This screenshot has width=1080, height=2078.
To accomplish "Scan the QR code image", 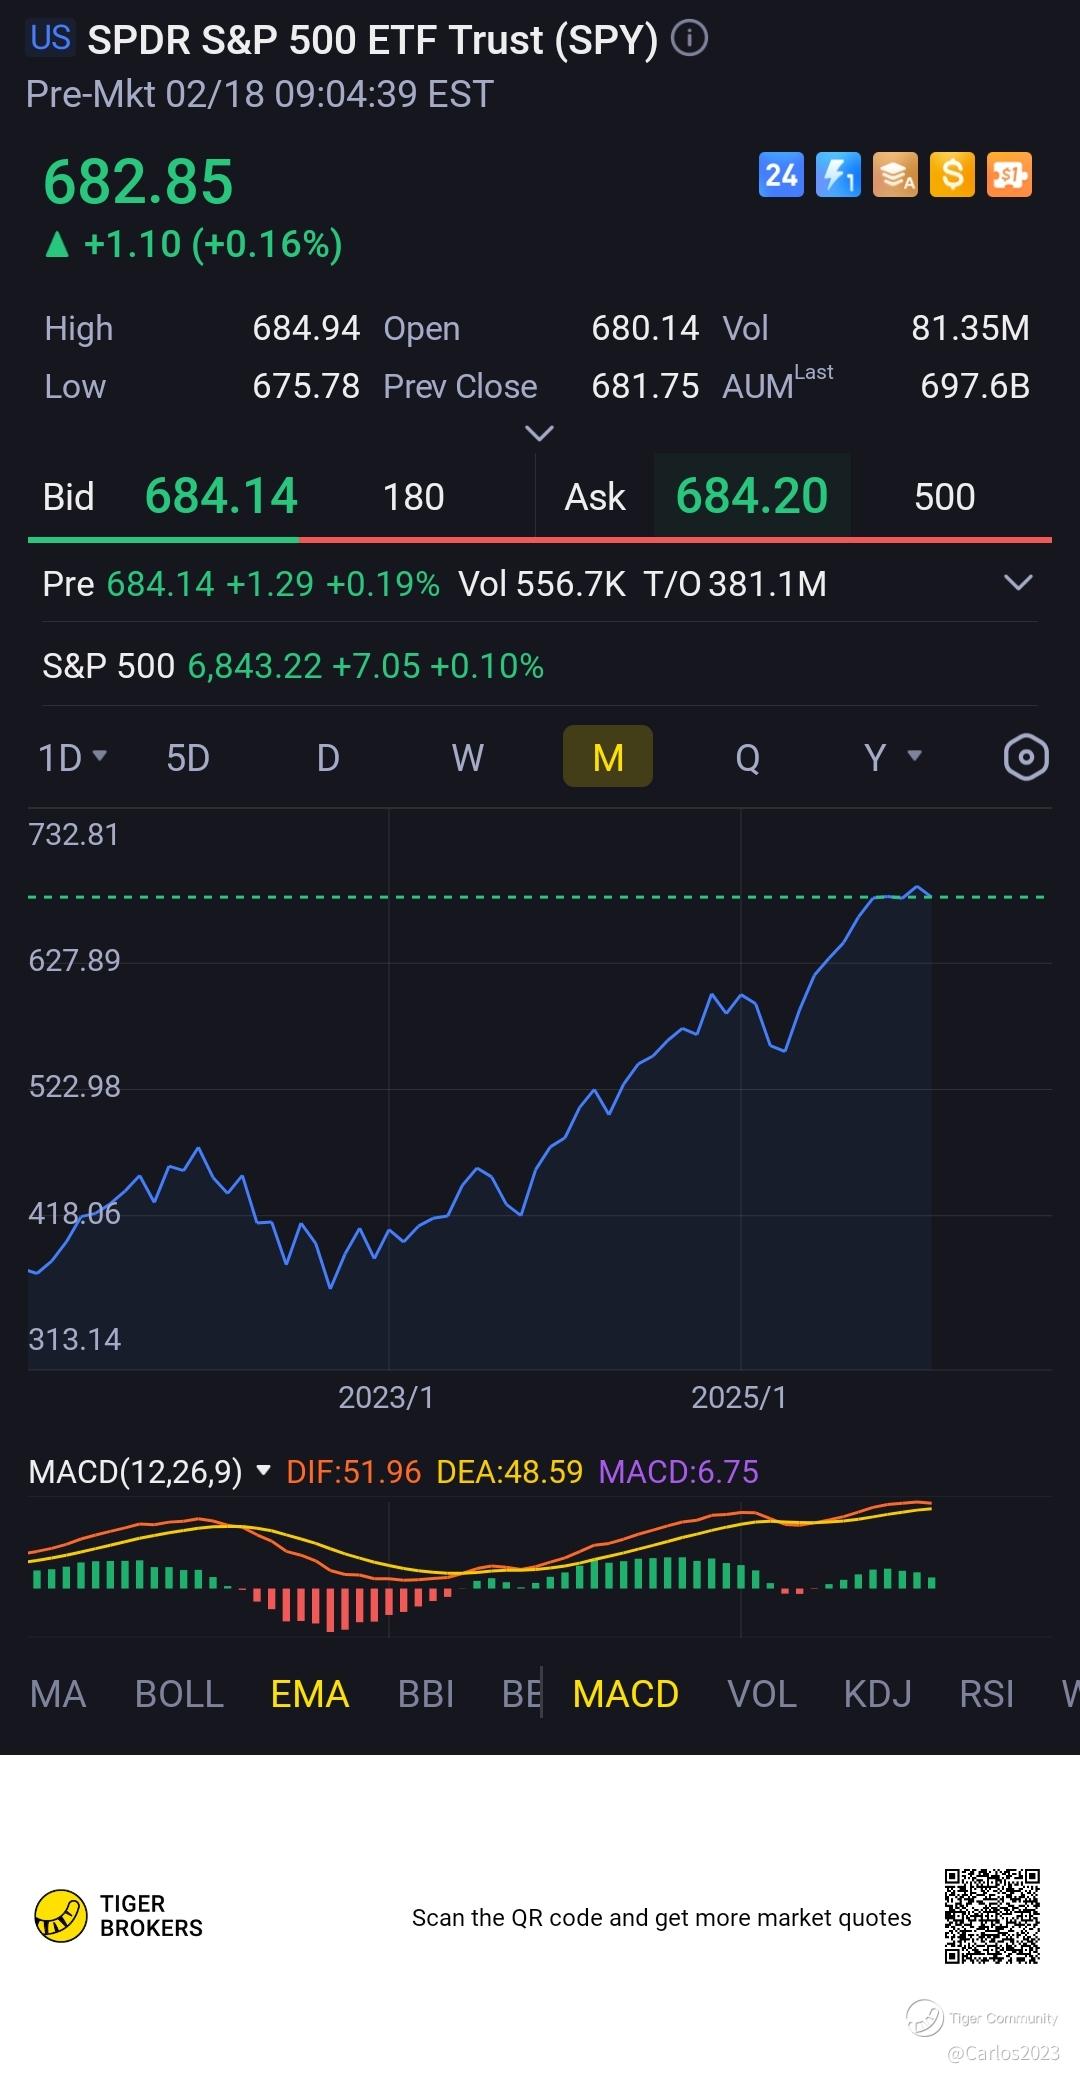I will 992,1916.
